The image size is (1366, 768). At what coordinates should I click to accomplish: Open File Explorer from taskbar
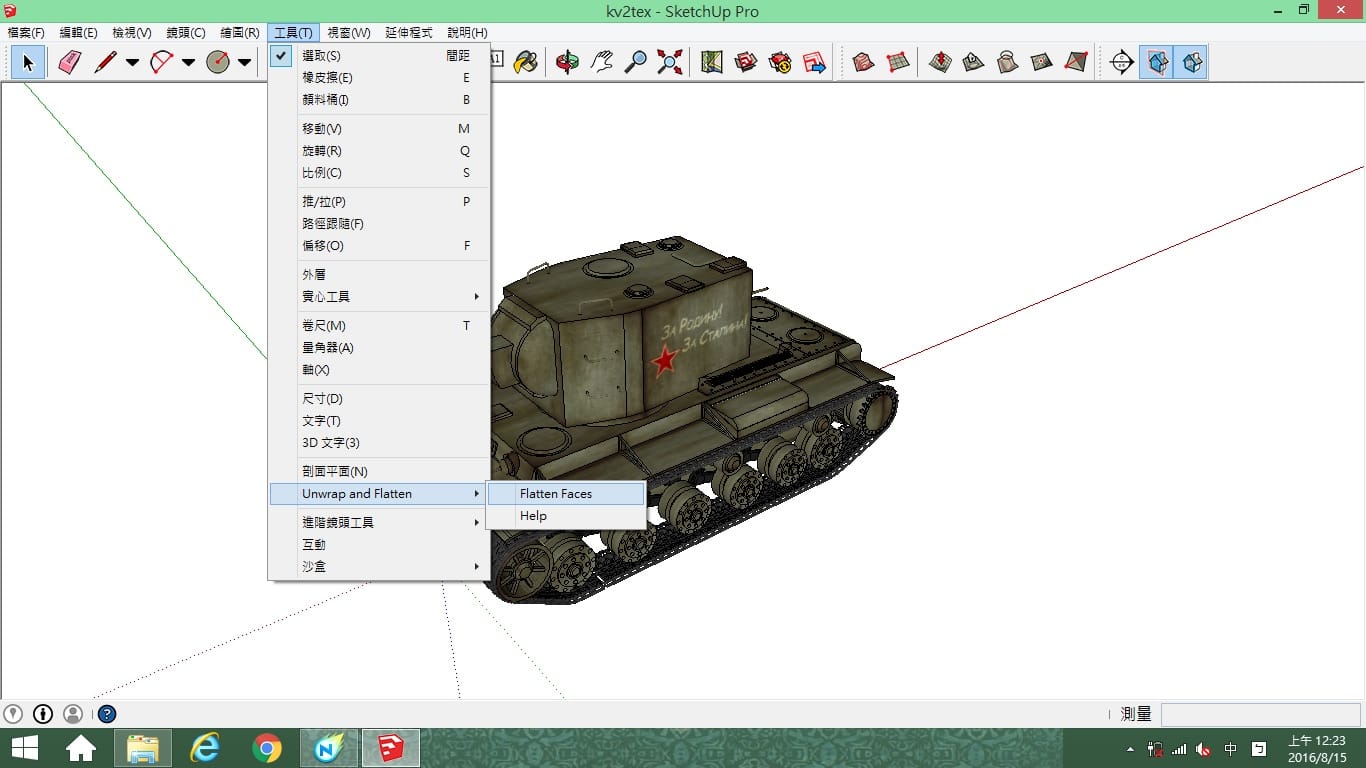pyautogui.click(x=143, y=748)
